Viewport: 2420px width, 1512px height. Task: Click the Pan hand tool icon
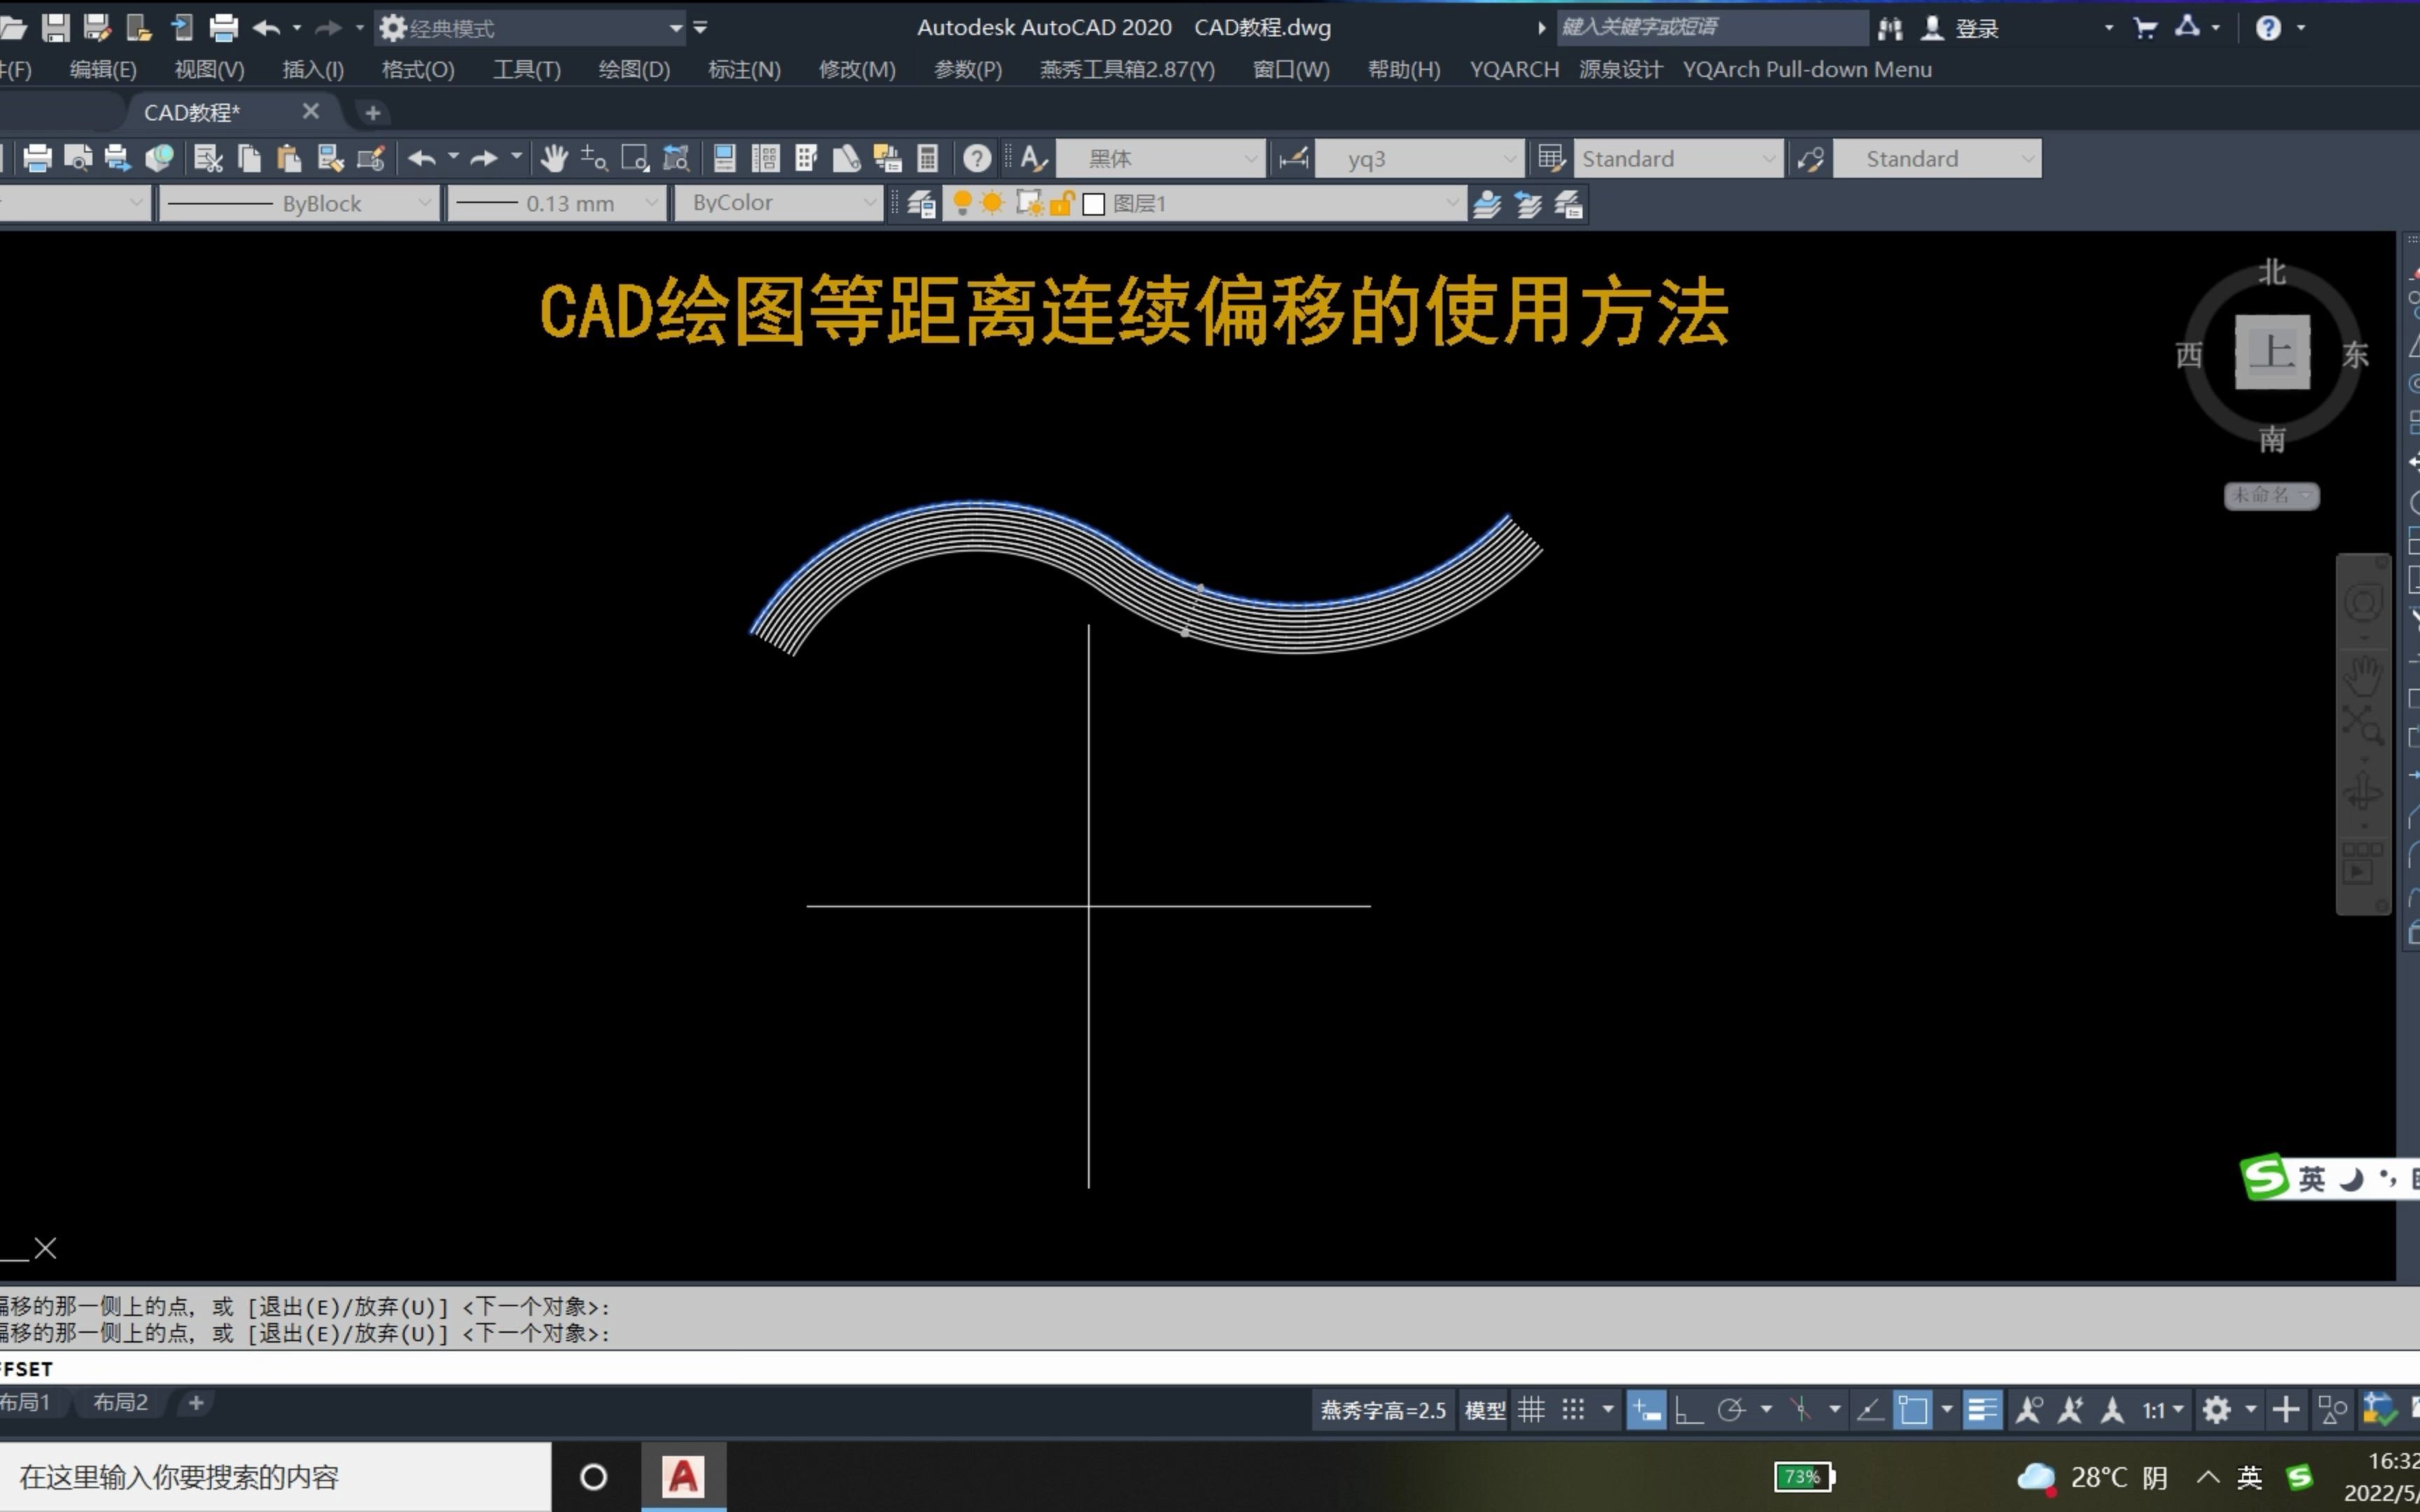pyautogui.click(x=553, y=158)
